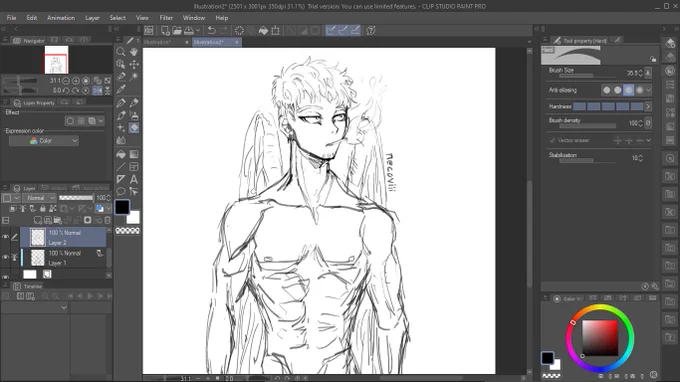Screen dimensions: 680x382
Task: Click the Border effect button
Action: click(70, 121)
